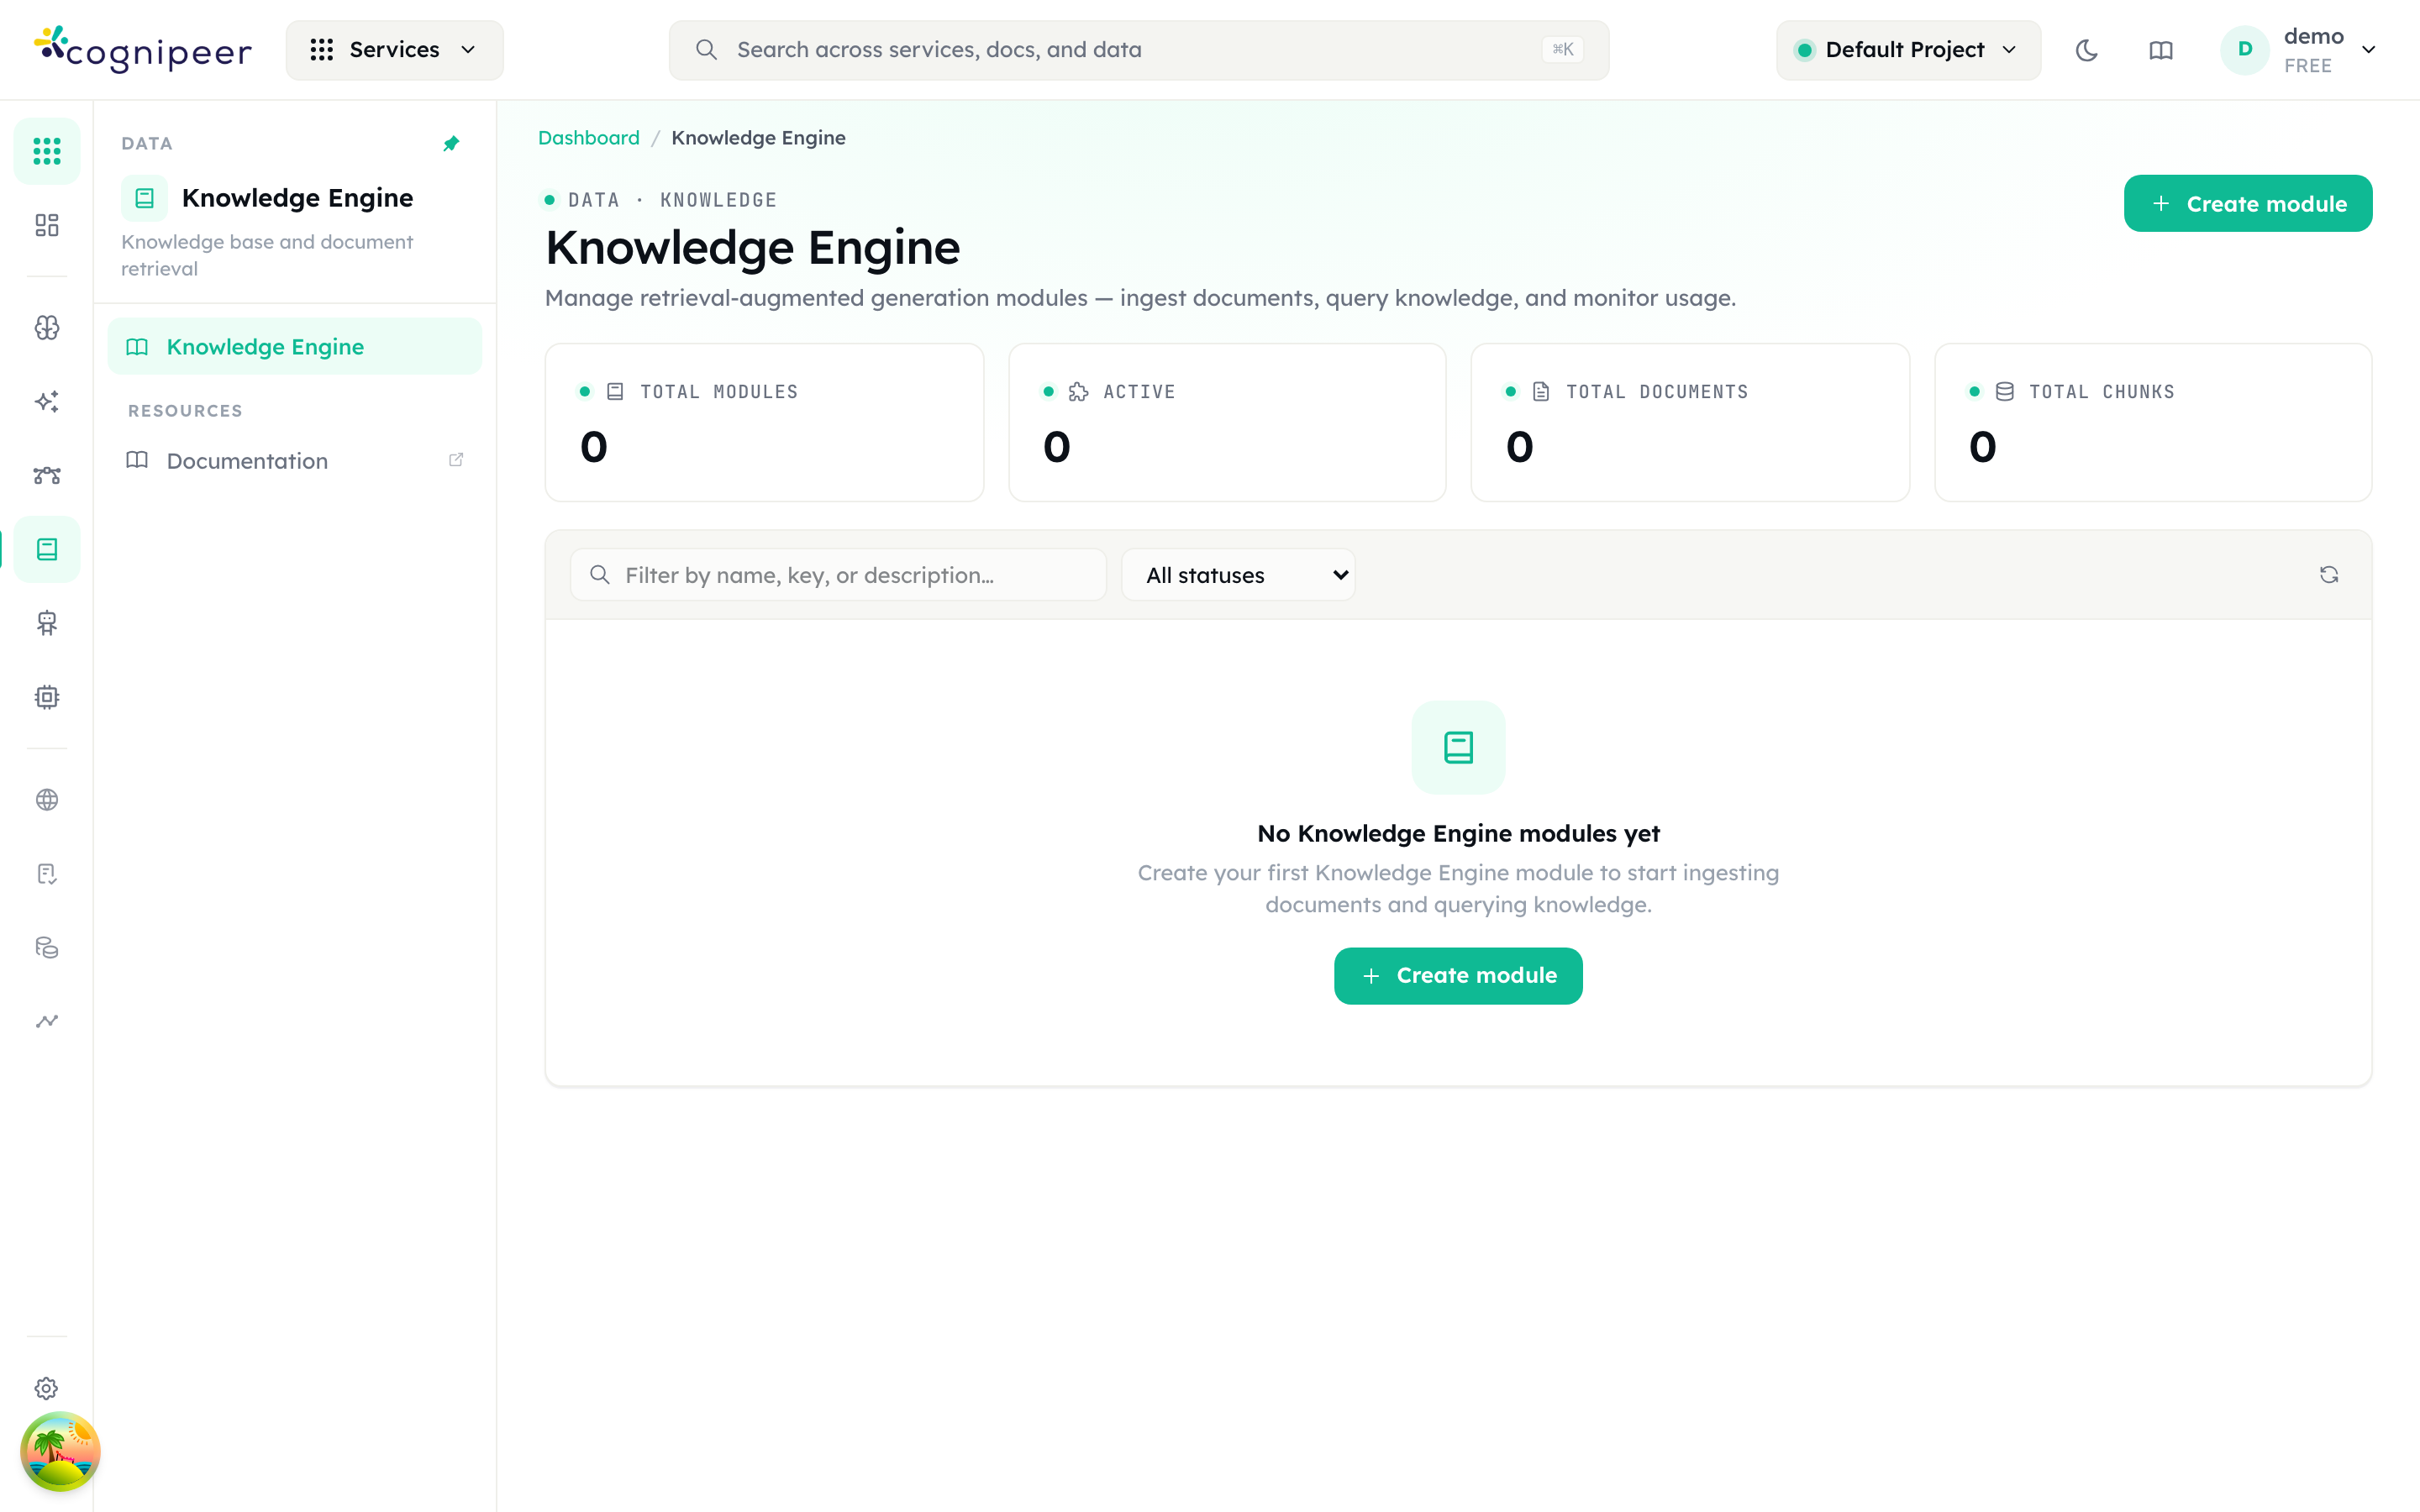The width and height of the screenshot is (2420, 1512).
Task: Click 'No Knowledge Engine modules yet' heading
Action: pos(1458,833)
